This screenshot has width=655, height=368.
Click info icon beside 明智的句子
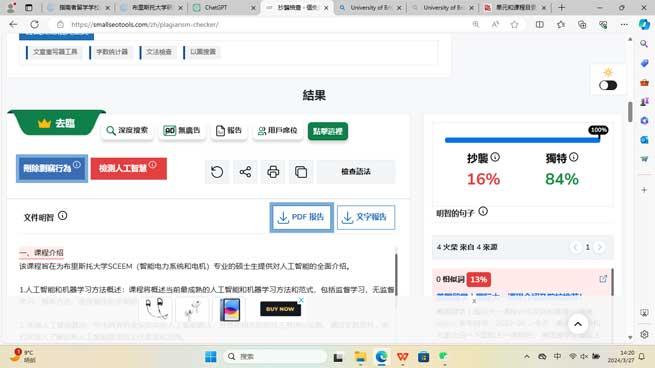click(x=483, y=211)
